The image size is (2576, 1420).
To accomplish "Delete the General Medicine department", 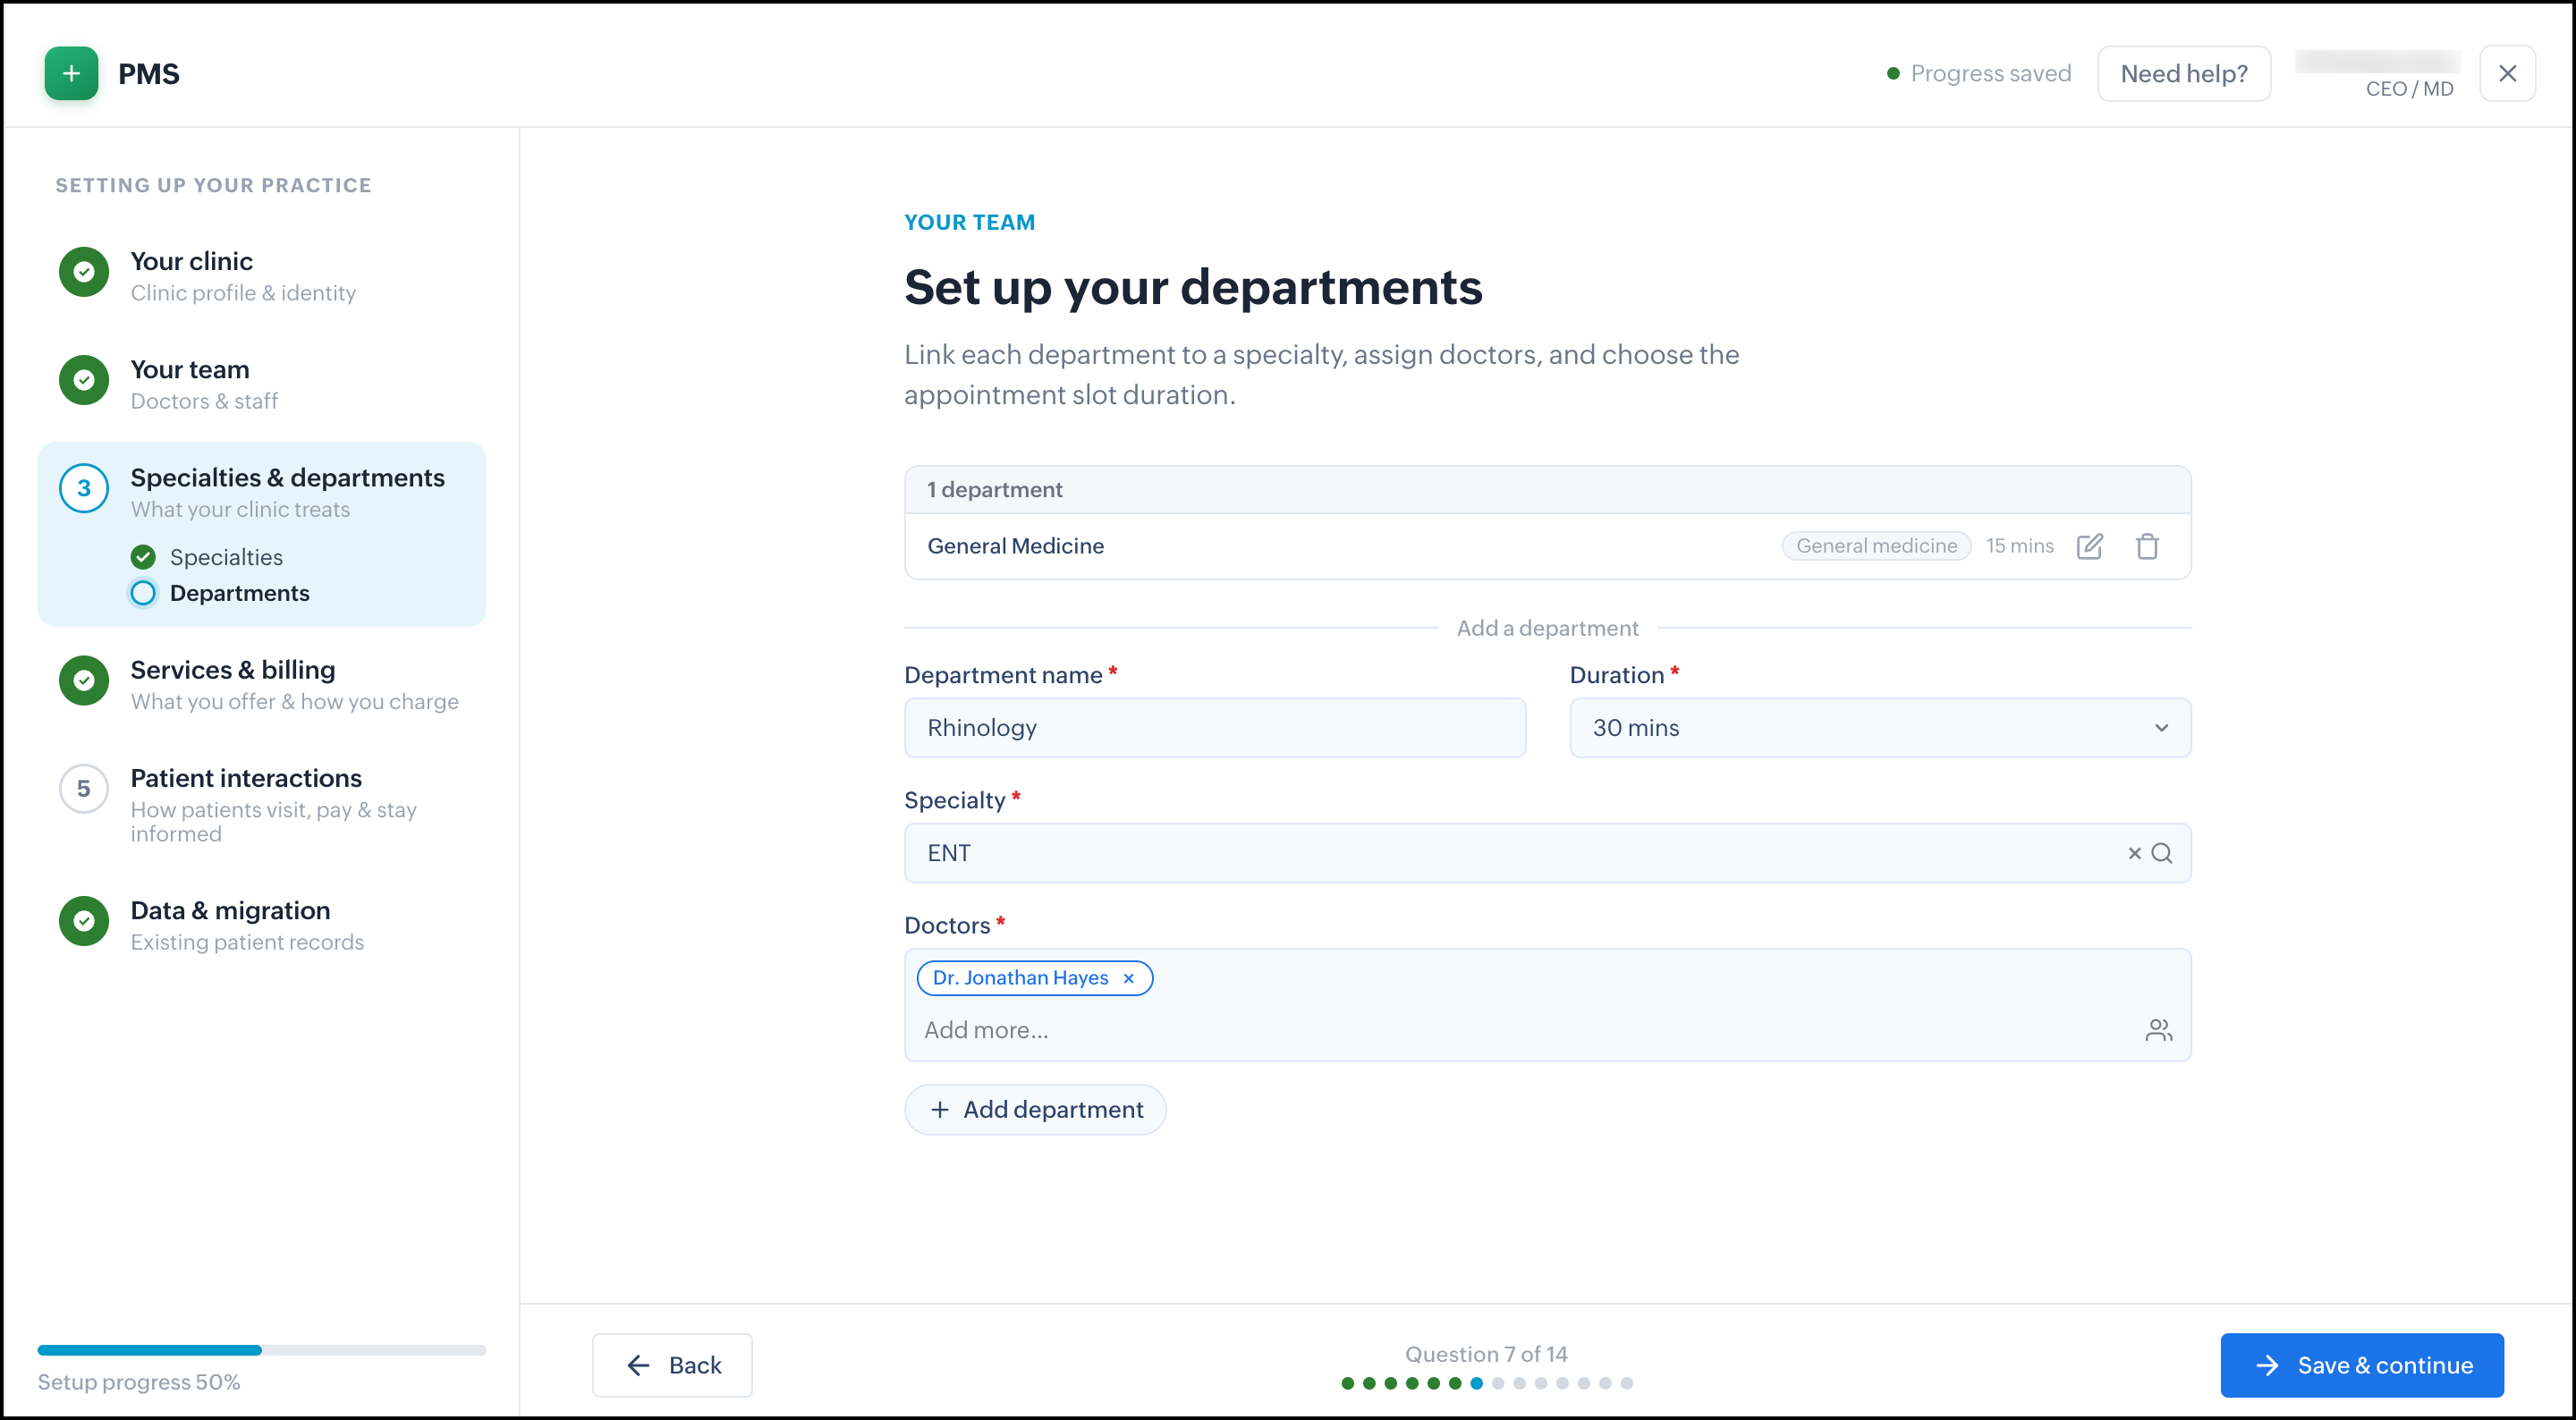I will [x=2147, y=546].
